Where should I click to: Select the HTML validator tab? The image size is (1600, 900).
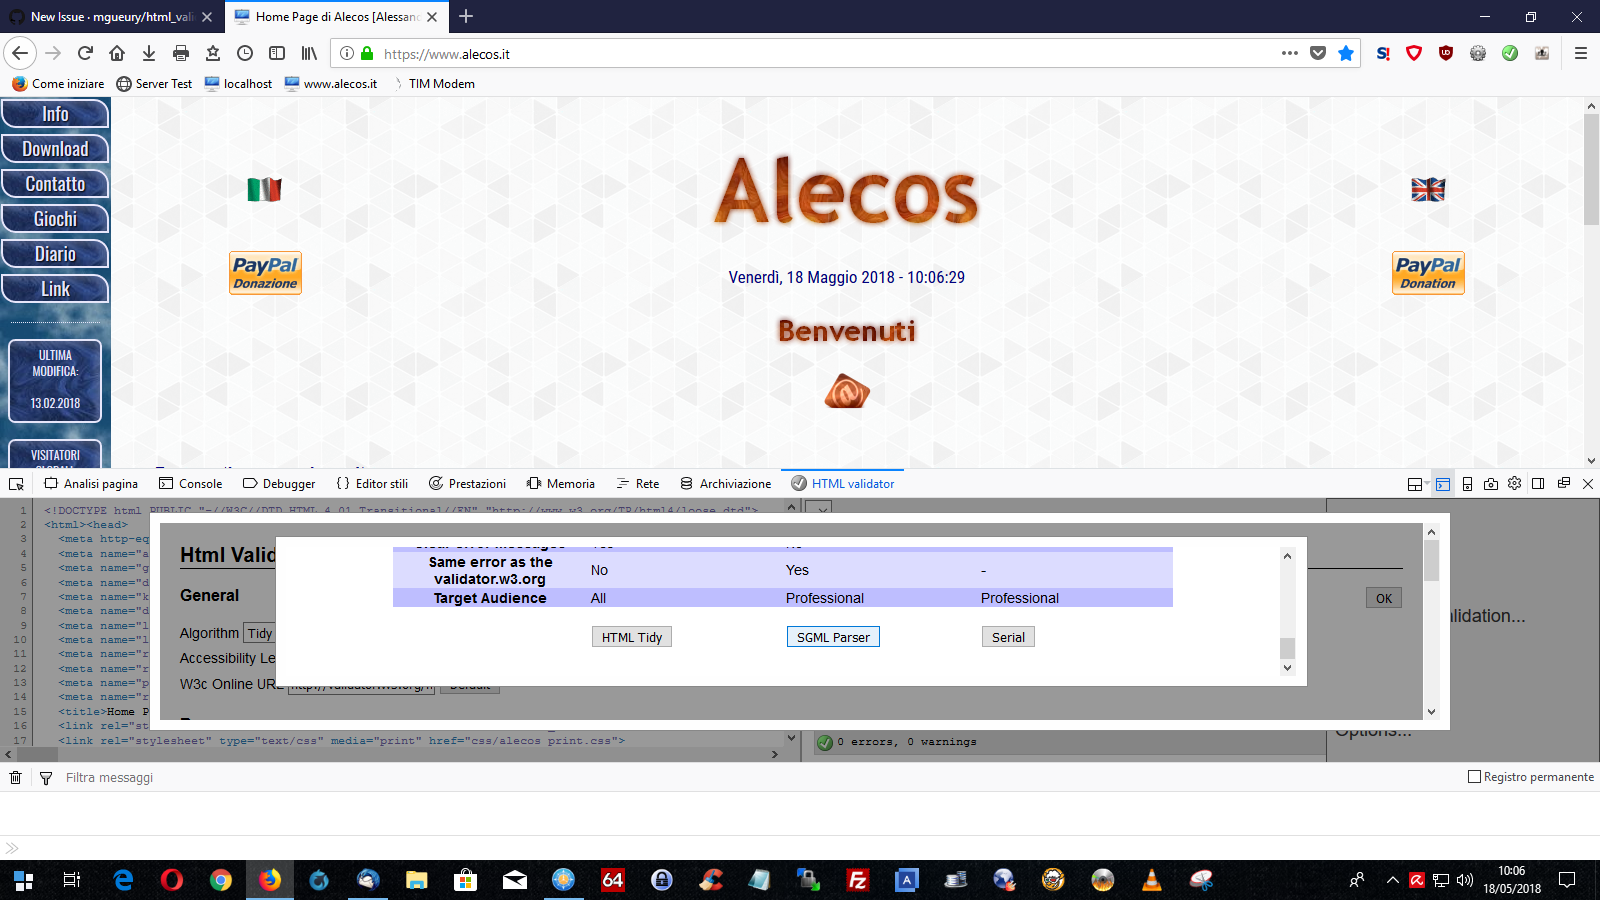click(843, 484)
